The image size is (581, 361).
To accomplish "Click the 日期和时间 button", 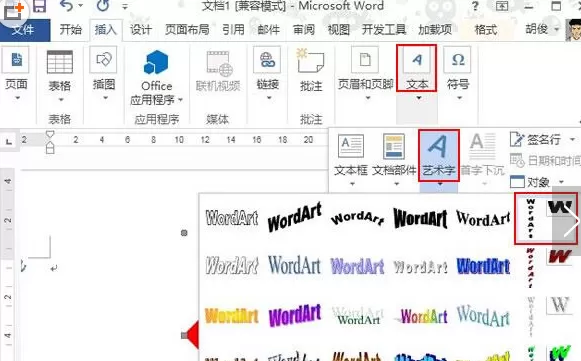I will 545,160.
